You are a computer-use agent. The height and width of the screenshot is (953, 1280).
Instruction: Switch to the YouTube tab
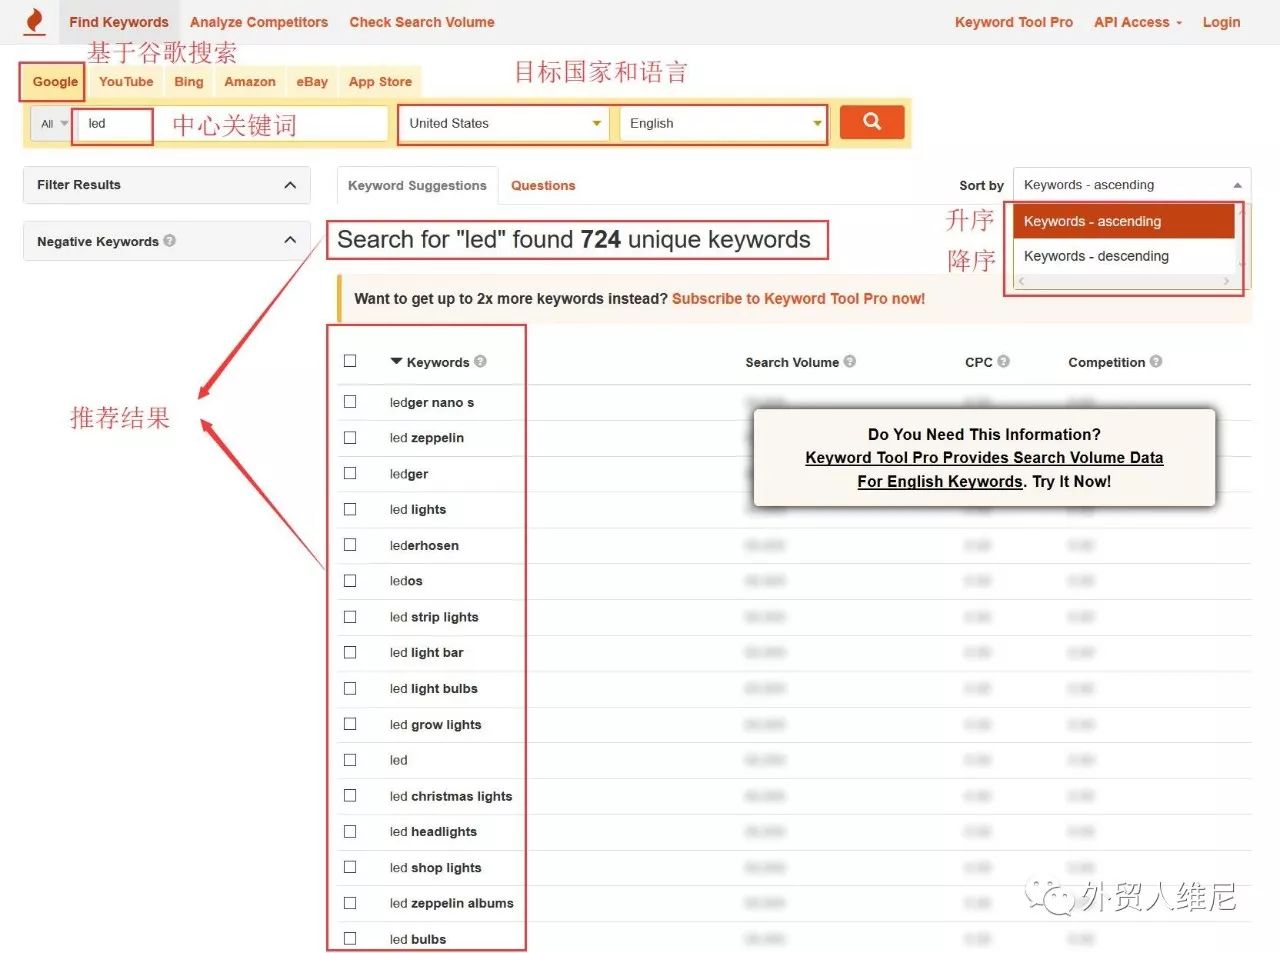(x=126, y=82)
